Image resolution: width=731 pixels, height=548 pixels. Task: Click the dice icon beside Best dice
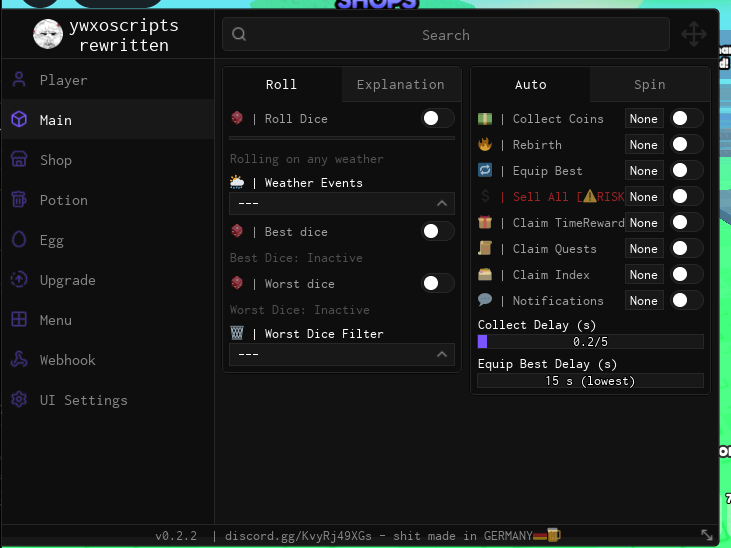(x=237, y=231)
